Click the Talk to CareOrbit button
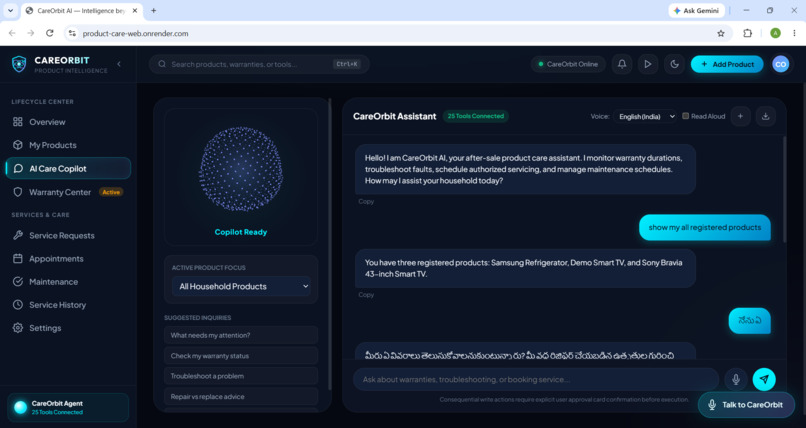This screenshot has height=428, width=806. 746,405
